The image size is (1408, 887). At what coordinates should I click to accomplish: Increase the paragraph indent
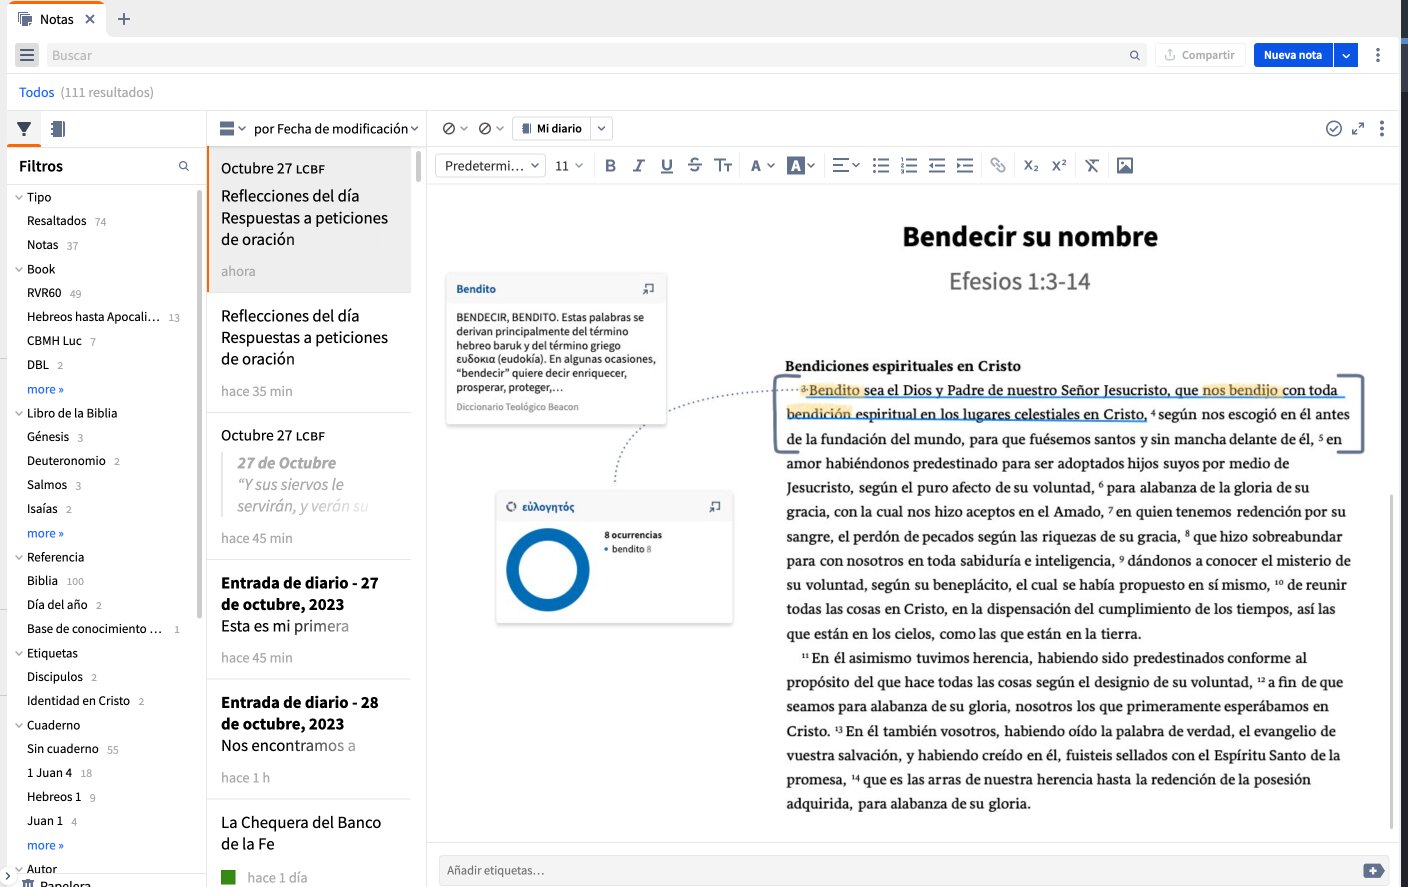pyautogui.click(x=965, y=166)
